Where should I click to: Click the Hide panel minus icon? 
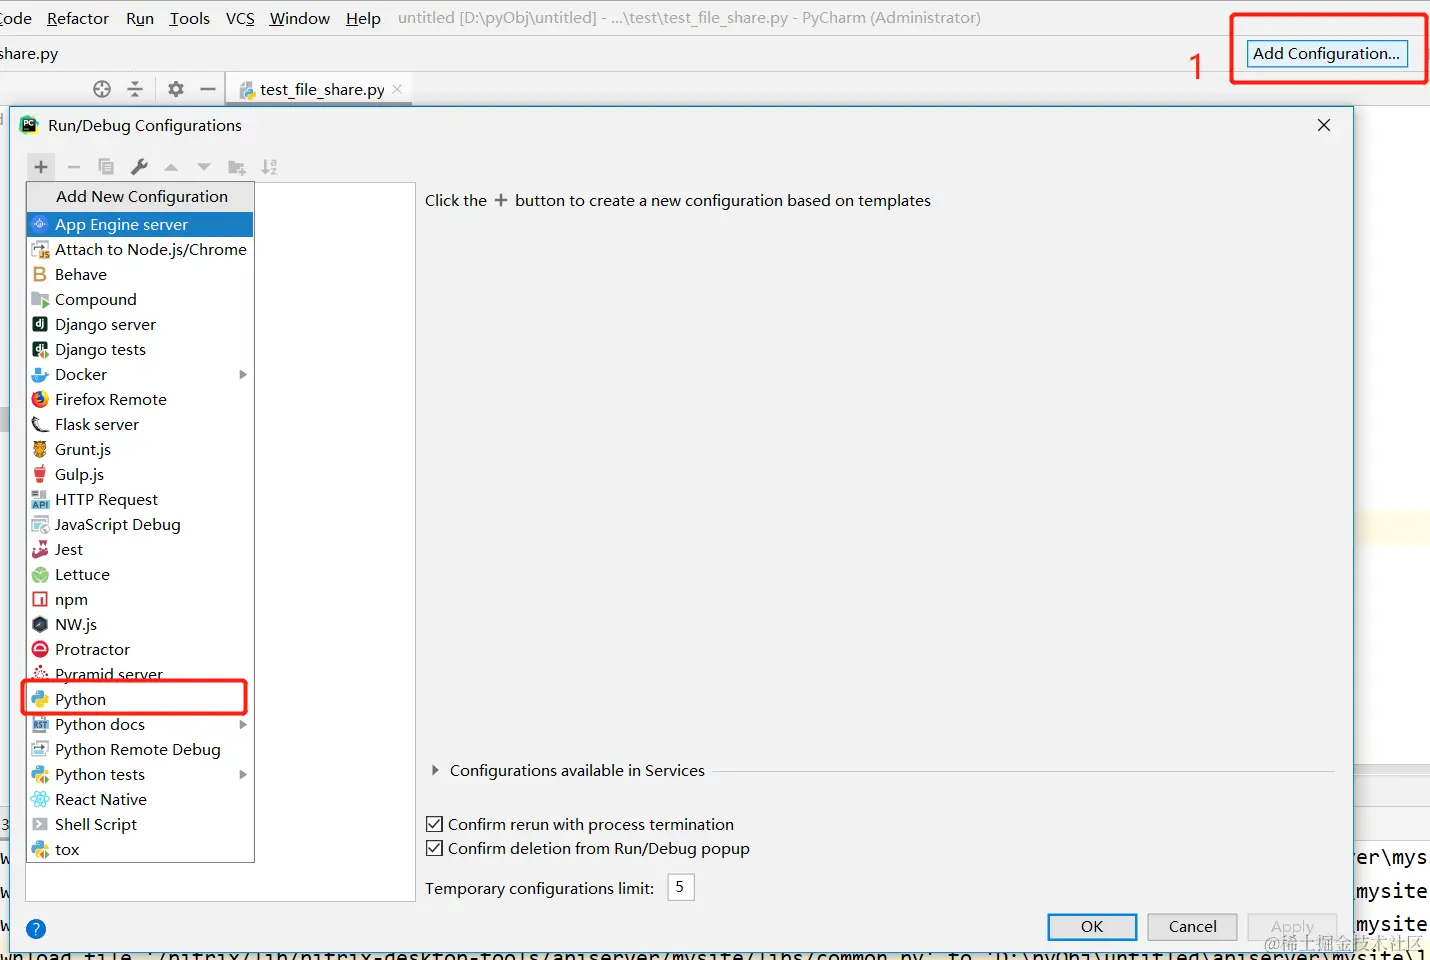pyautogui.click(x=208, y=89)
